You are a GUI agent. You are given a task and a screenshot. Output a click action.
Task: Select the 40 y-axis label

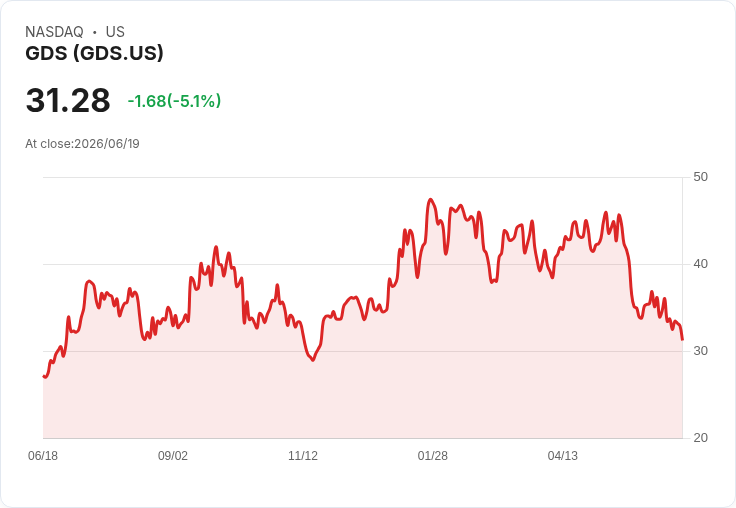coord(700,264)
